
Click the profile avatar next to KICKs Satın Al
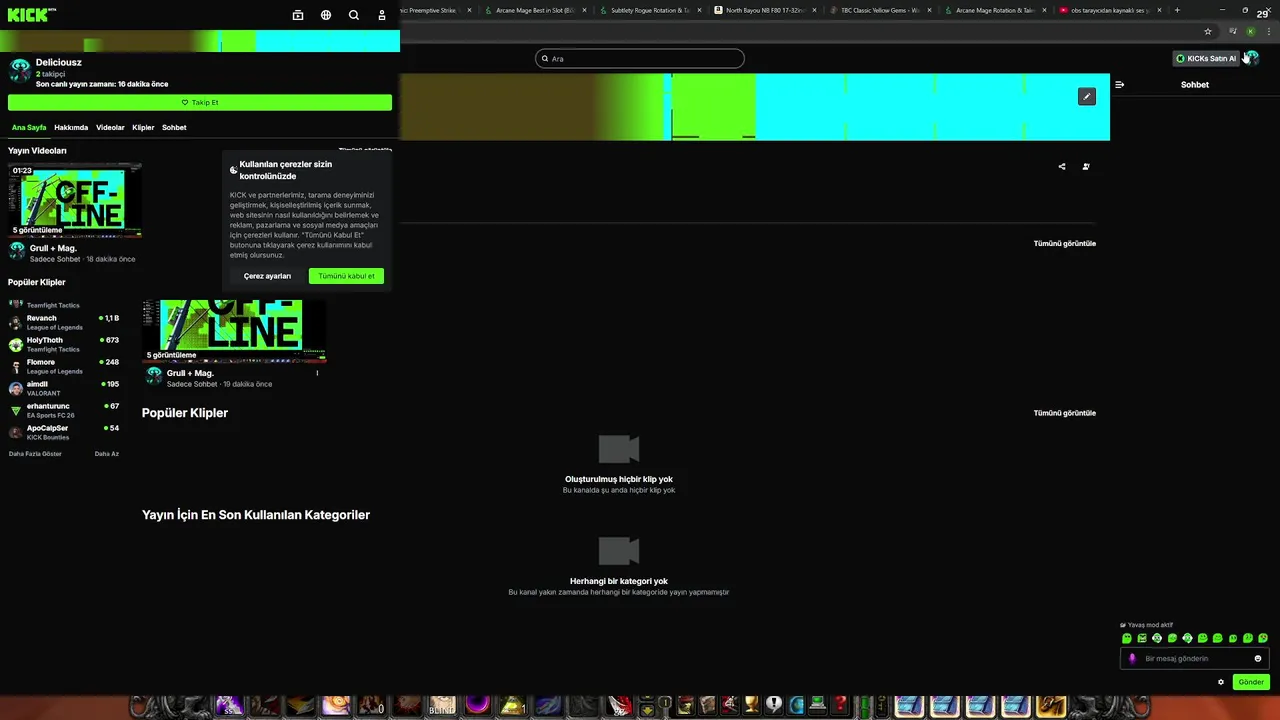tap(1251, 58)
